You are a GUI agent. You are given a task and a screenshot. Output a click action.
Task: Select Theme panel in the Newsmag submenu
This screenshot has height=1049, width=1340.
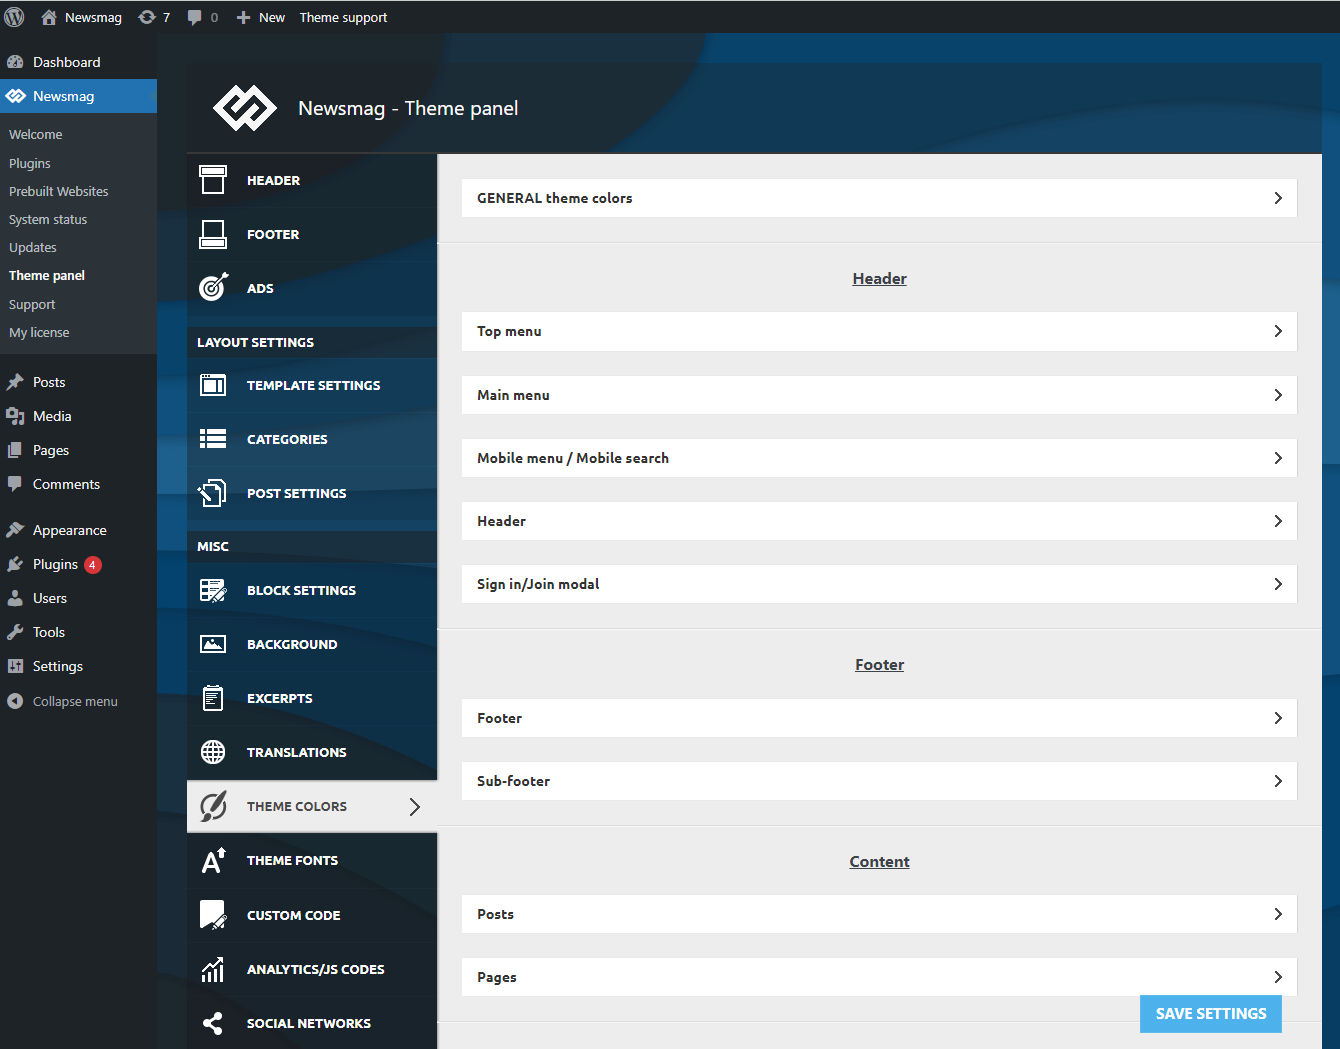[47, 275]
